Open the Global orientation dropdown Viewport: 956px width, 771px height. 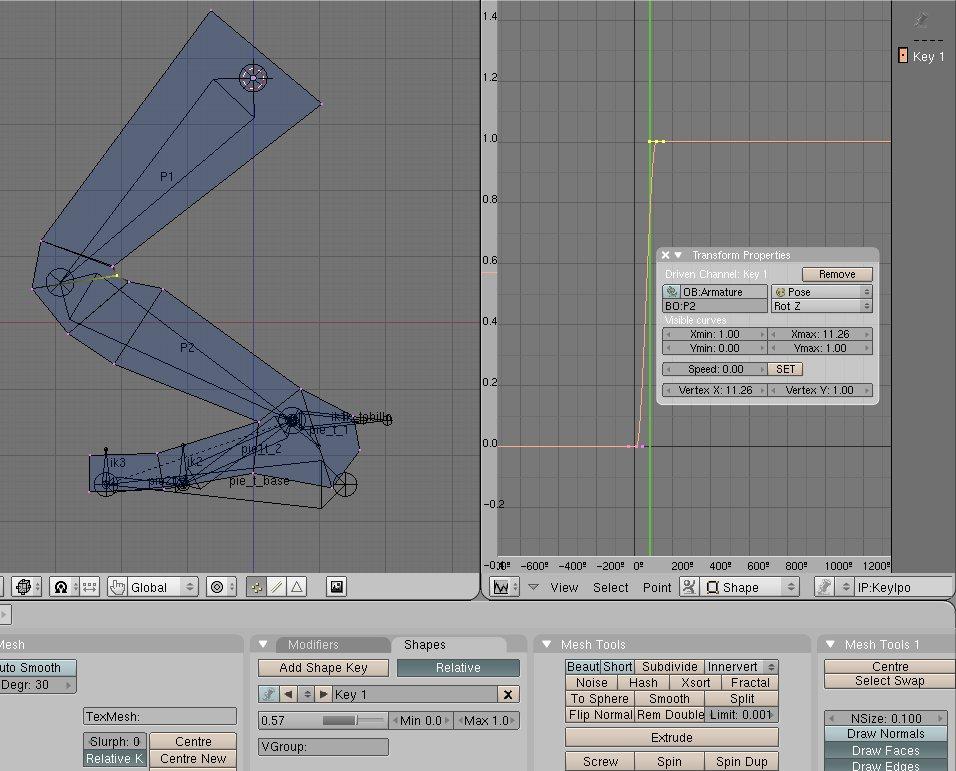(162, 587)
